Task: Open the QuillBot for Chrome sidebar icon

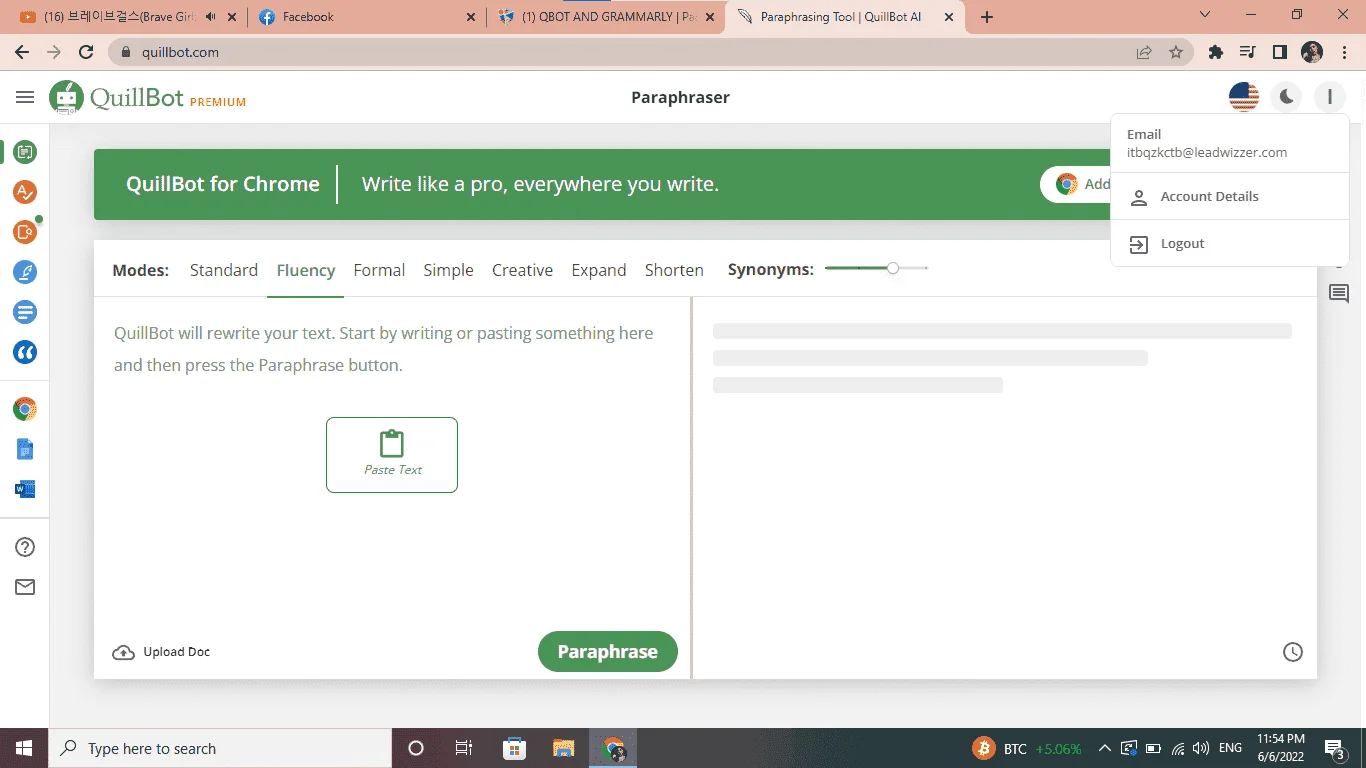Action: pyautogui.click(x=25, y=409)
